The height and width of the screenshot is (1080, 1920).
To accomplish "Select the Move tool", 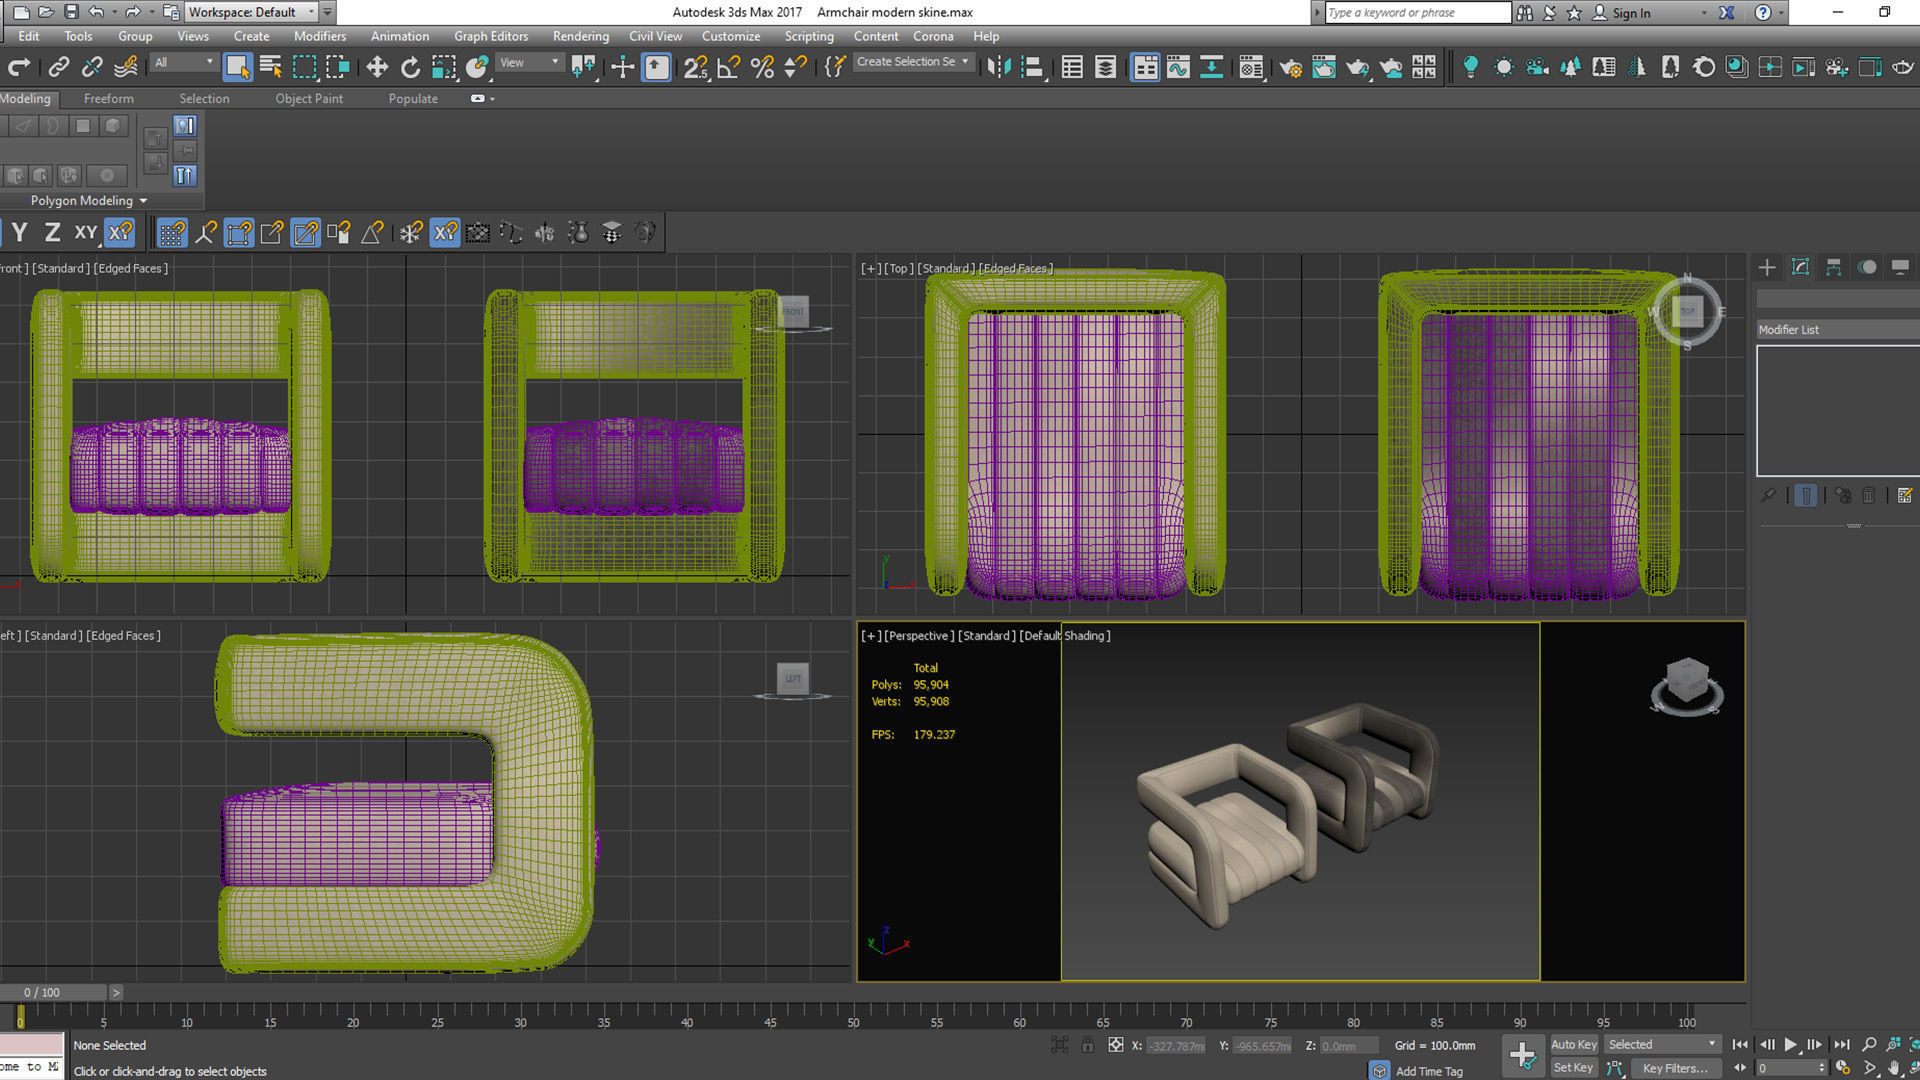I will coord(377,67).
